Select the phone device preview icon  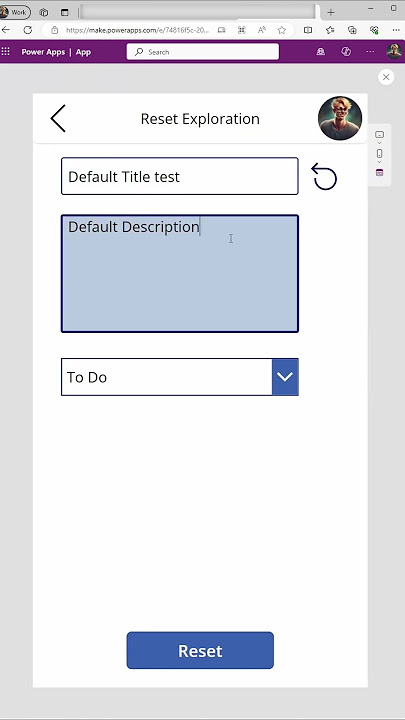tap(379, 154)
